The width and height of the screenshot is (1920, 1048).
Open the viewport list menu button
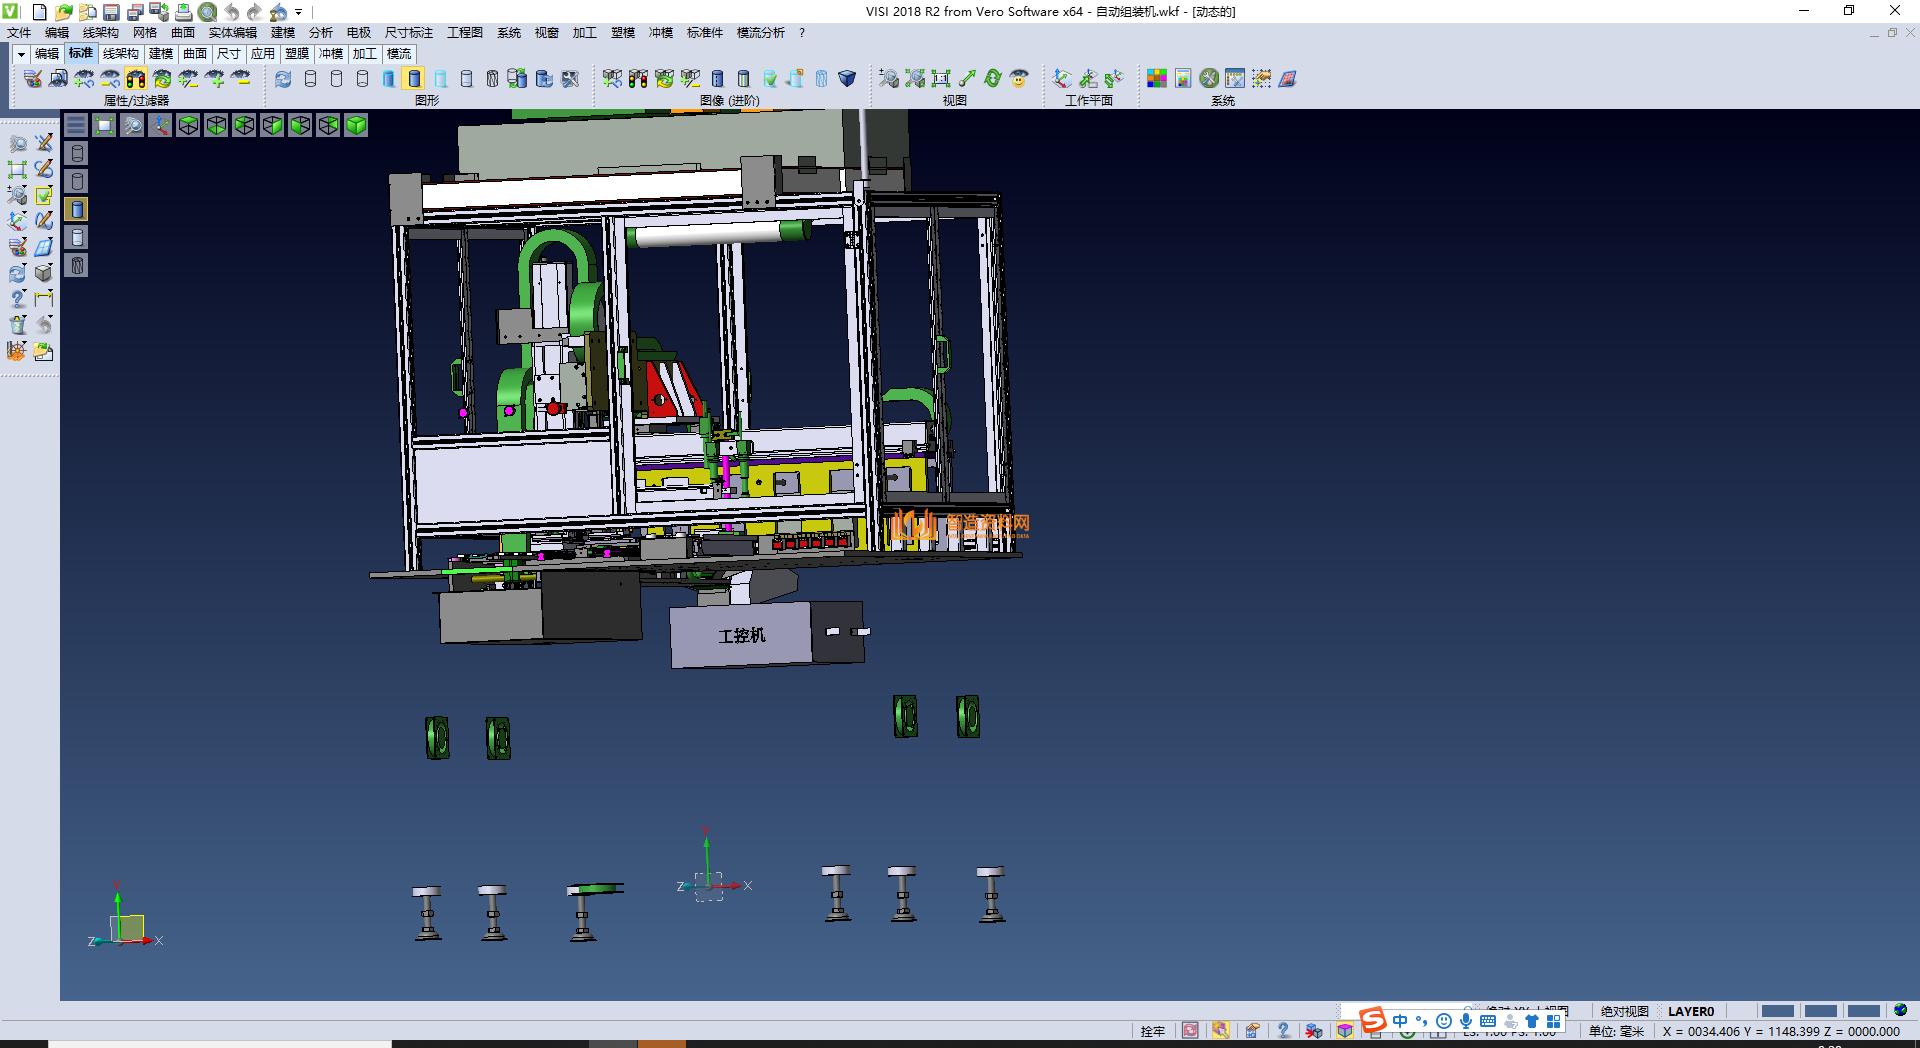coord(76,125)
